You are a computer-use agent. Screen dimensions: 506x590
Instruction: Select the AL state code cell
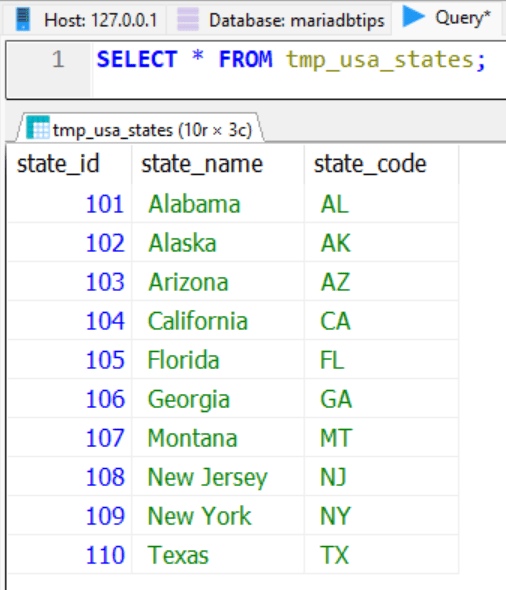click(x=381, y=204)
